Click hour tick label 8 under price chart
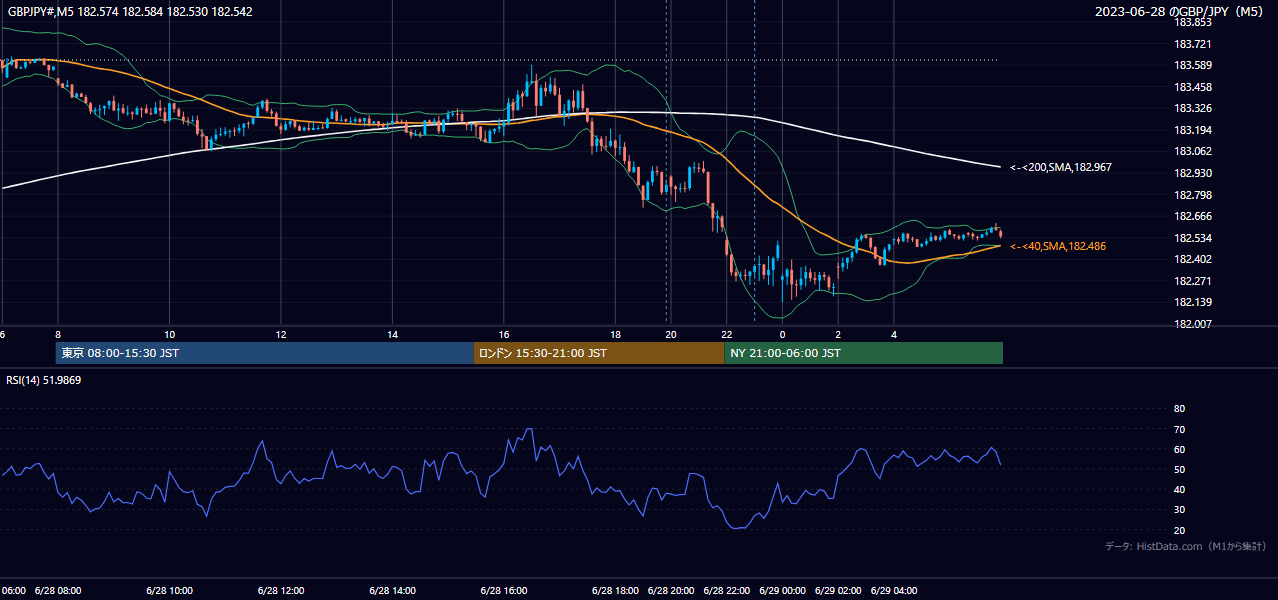 tap(58, 335)
